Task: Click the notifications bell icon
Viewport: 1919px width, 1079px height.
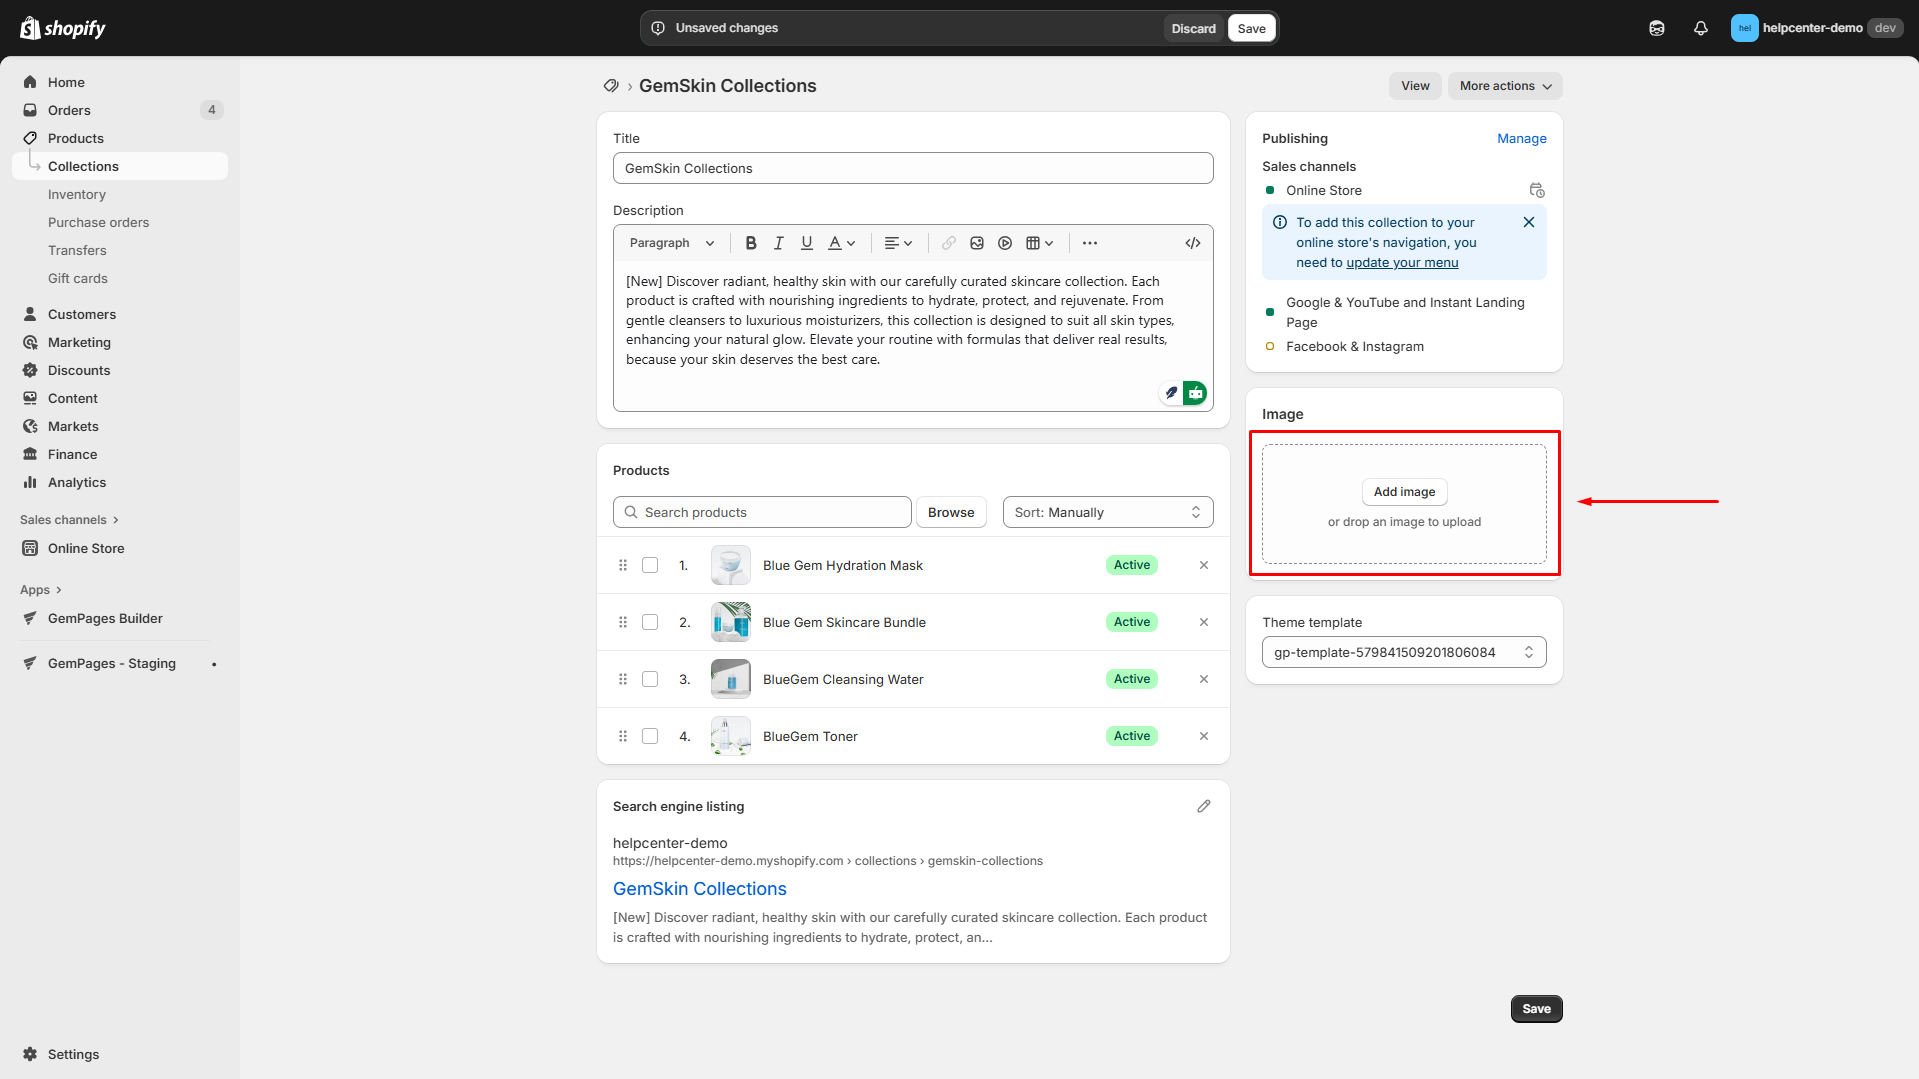Action: pos(1700,28)
